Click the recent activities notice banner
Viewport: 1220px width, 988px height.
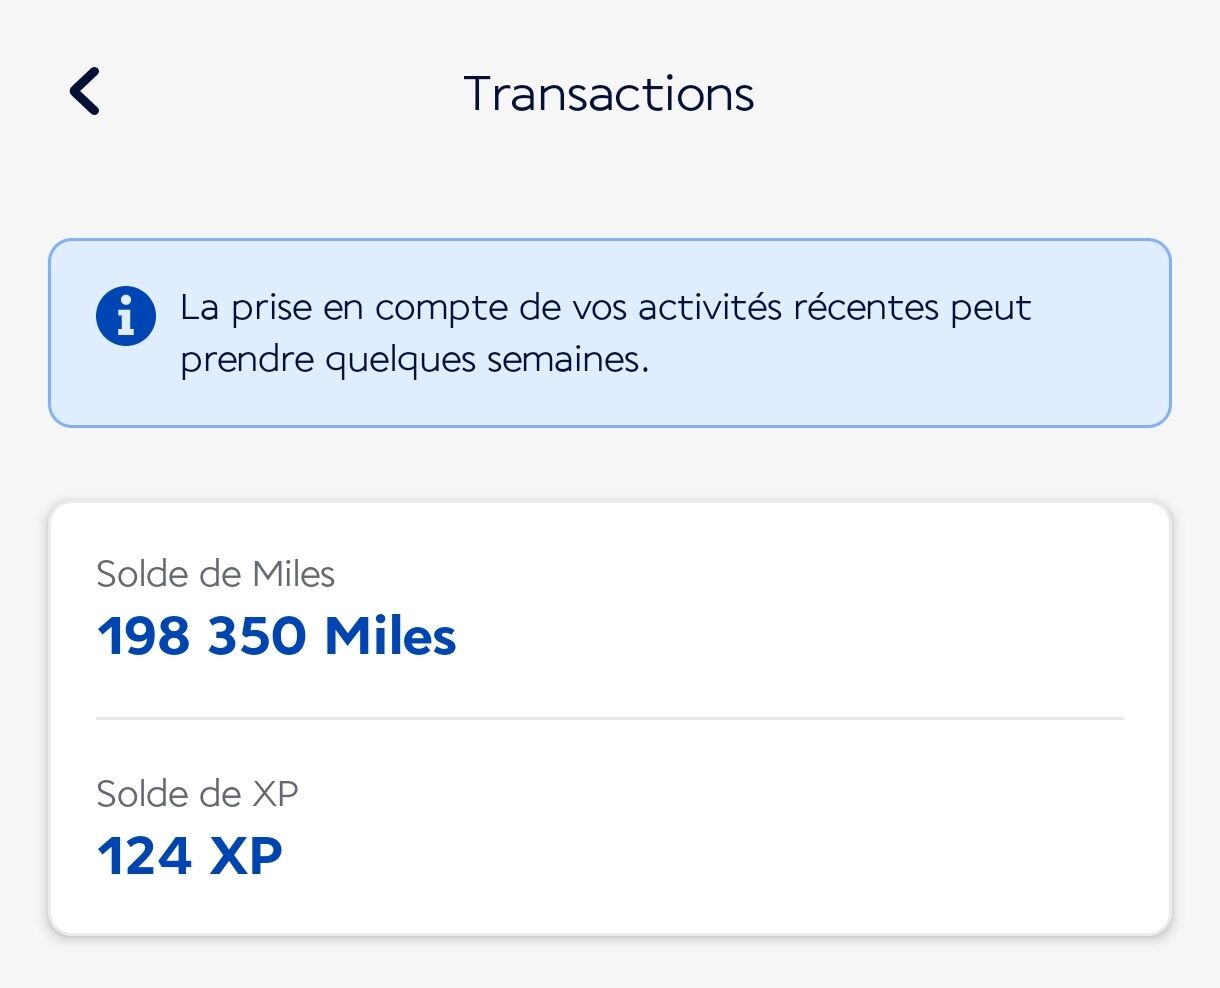point(610,332)
